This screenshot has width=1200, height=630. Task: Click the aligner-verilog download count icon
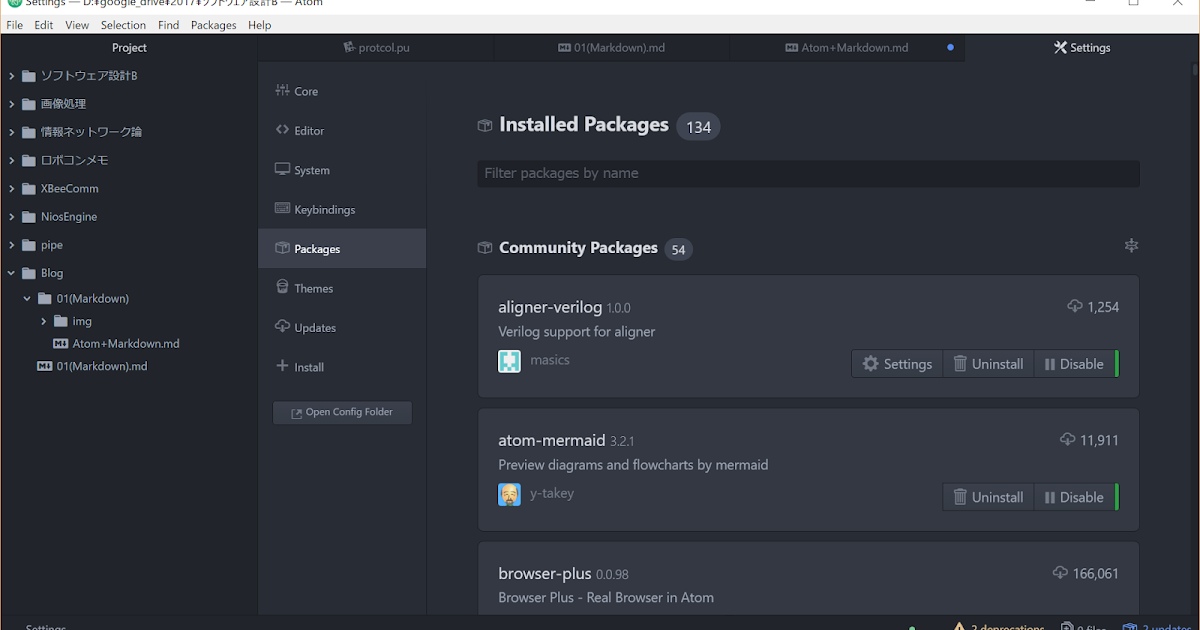(1075, 307)
